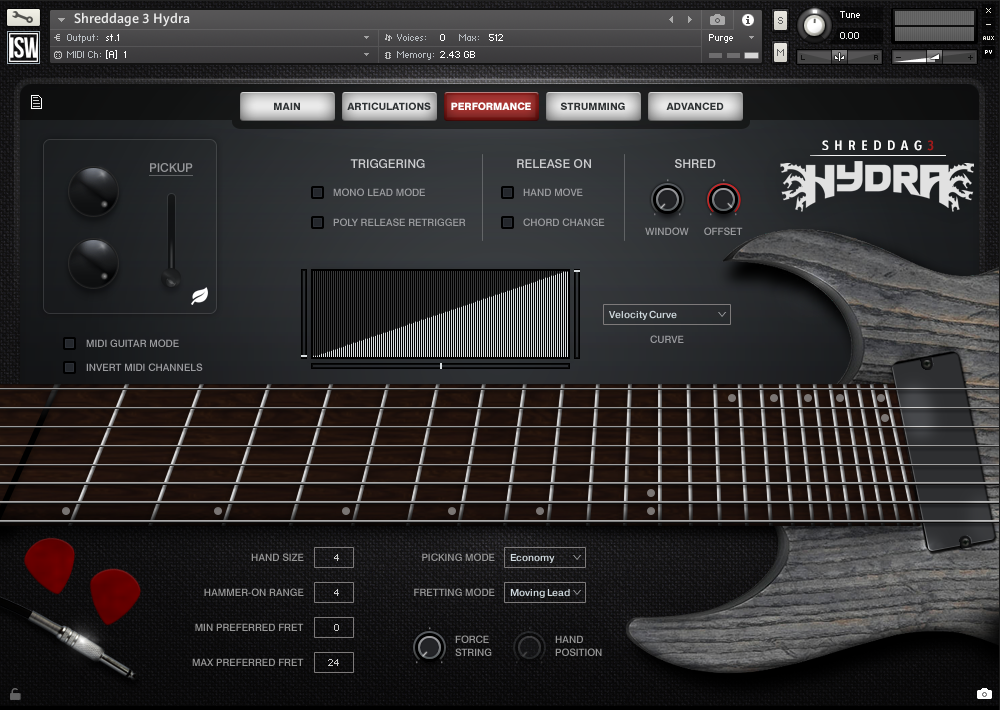This screenshot has width=1000, height=710.
Task: Click the leaf icon in Pickup panel
Action: click(200, 296)
